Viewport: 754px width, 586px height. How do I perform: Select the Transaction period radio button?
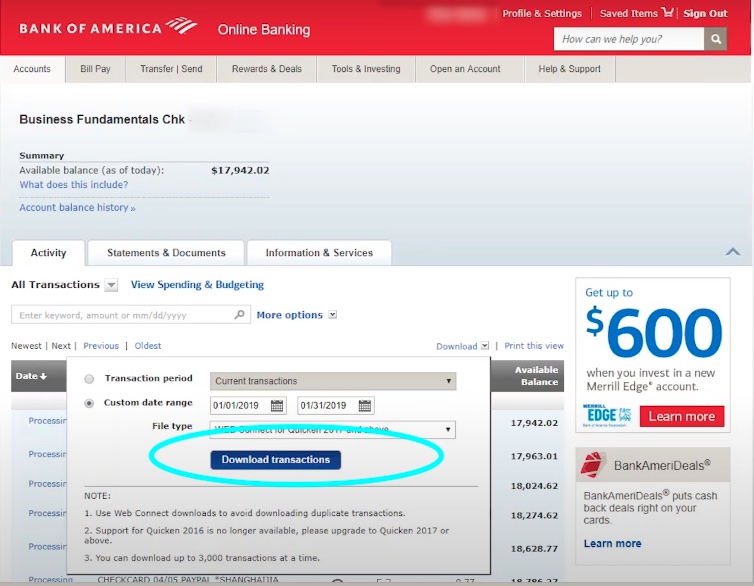pyautogui.click(x=89, y=379)
